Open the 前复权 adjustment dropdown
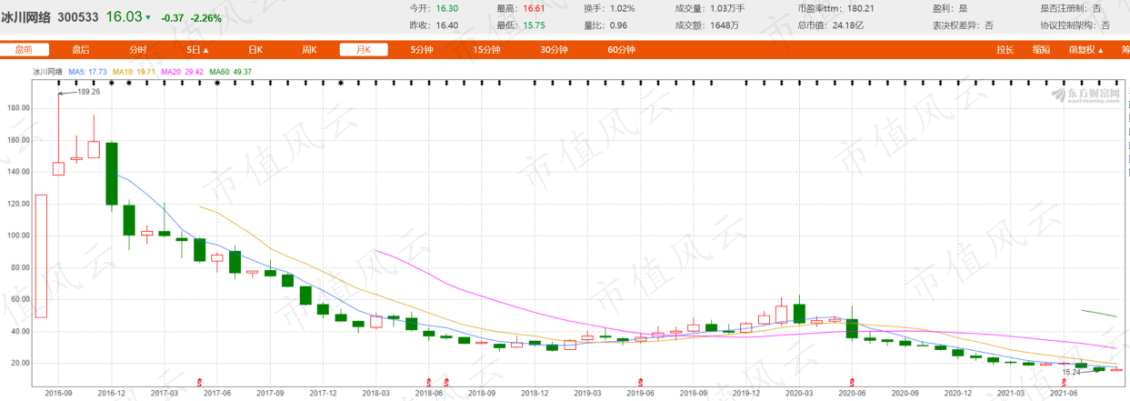Viewport: 1130px width, 401px height. [x=1085, y=50]
